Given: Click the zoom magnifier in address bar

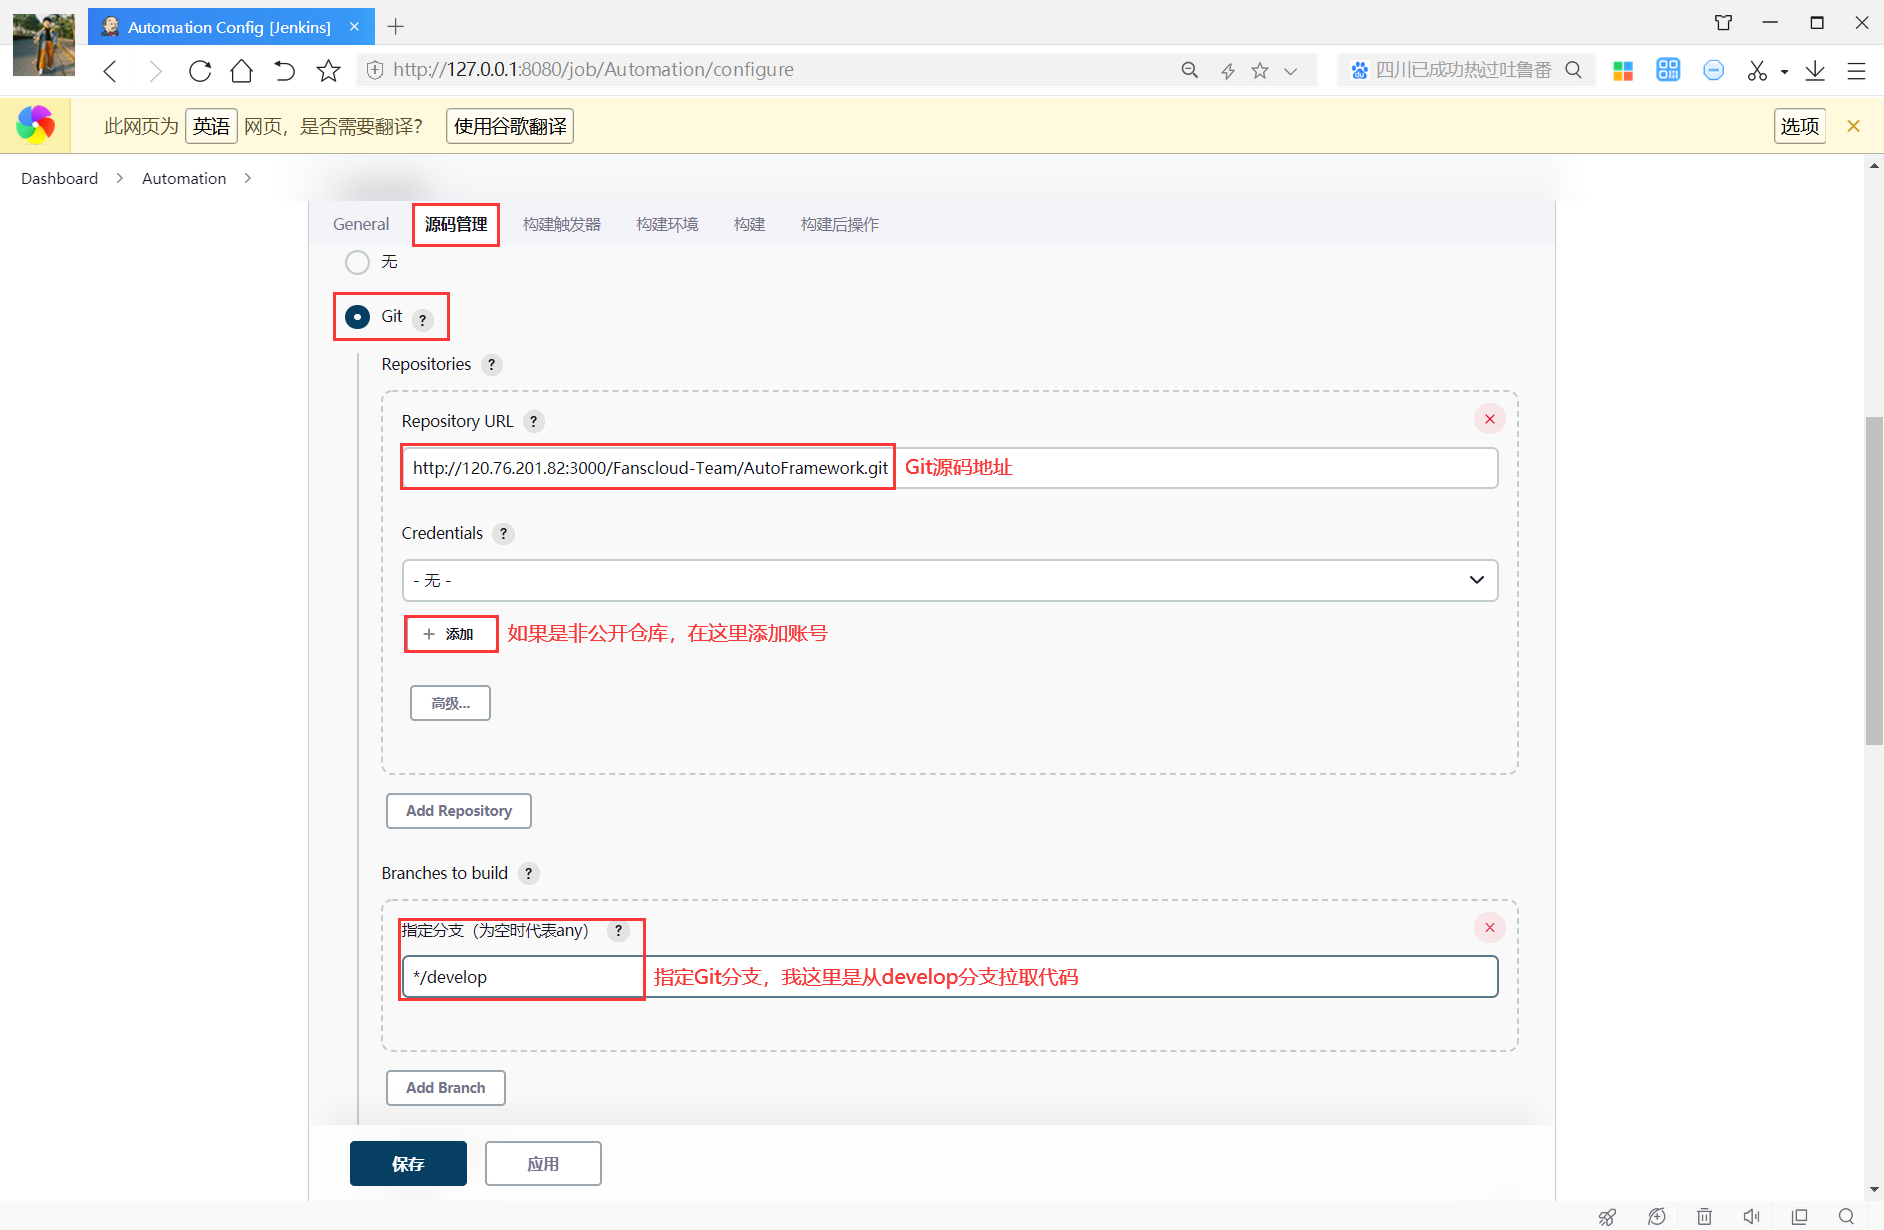Looking at the screenshot, I should (x=1190, y=70).
